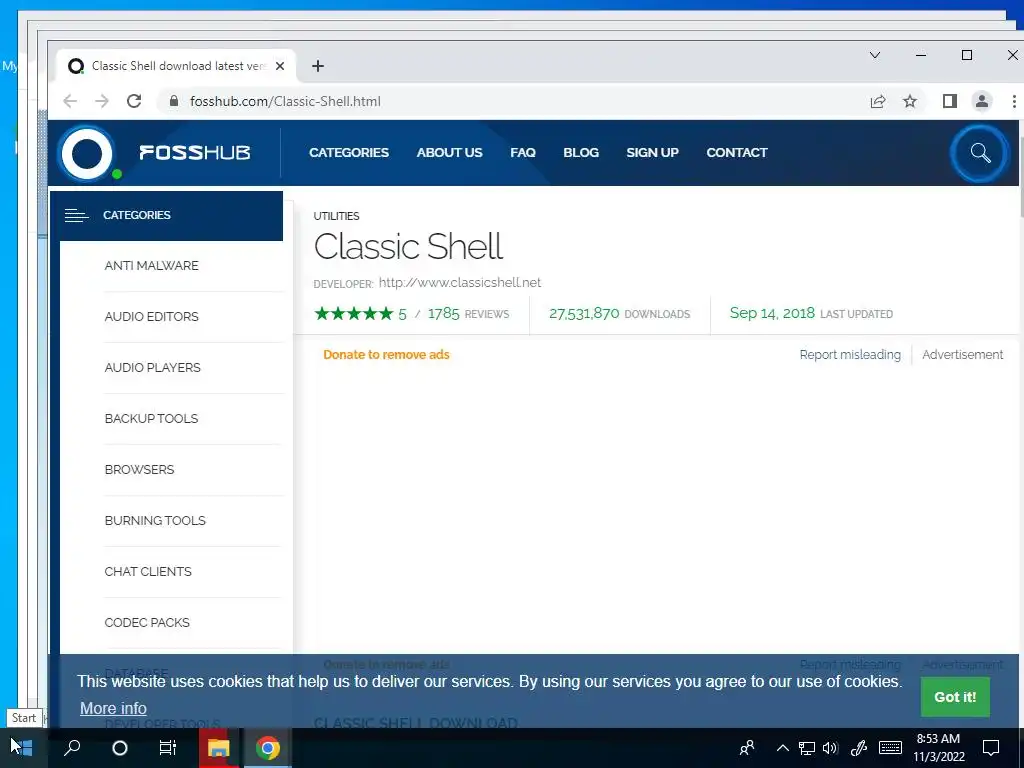Open the CHAT CLIENTS category
The image size is (1024, 768).
148,571
